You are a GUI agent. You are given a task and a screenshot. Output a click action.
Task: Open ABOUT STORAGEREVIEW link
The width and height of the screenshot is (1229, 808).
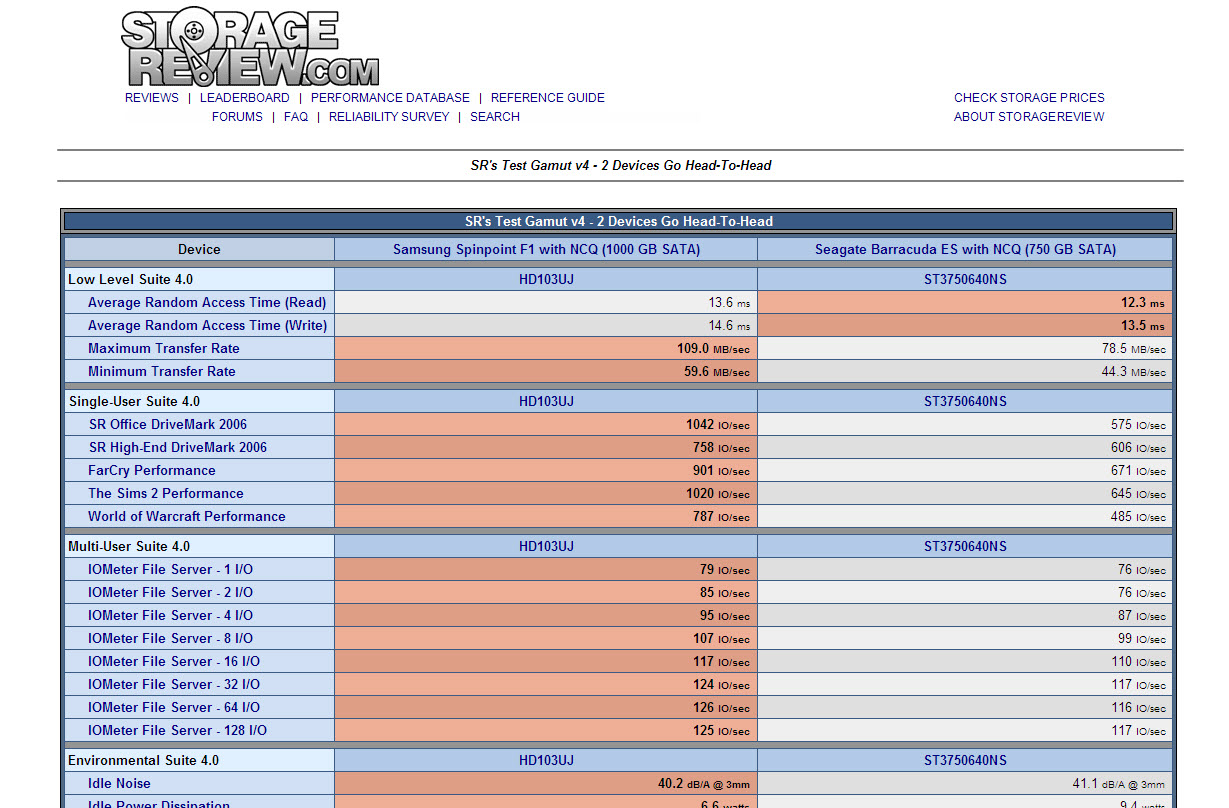1029,117
